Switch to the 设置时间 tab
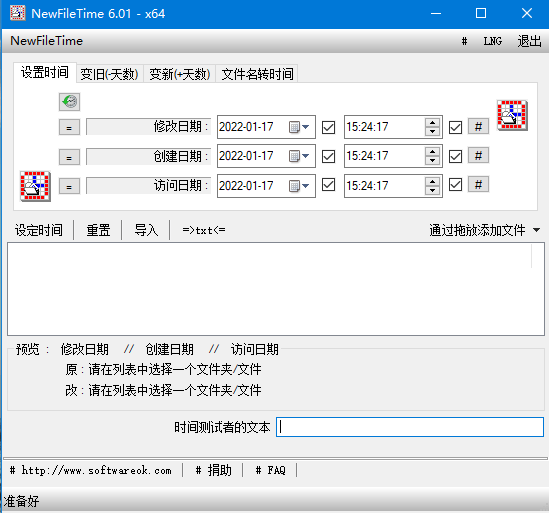Screen dimensions: 549x513 [x=45, y=72]
